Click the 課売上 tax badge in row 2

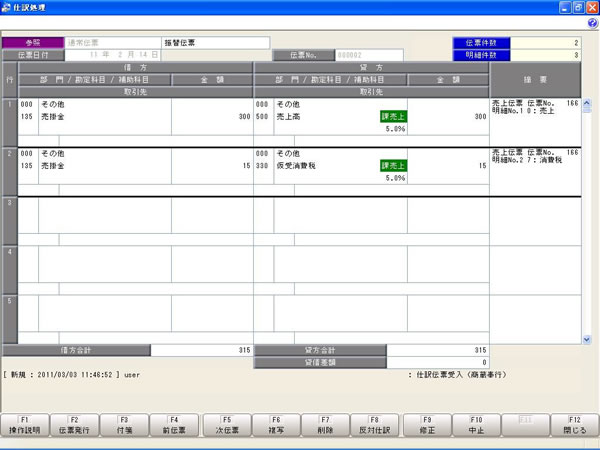(393, 166)
